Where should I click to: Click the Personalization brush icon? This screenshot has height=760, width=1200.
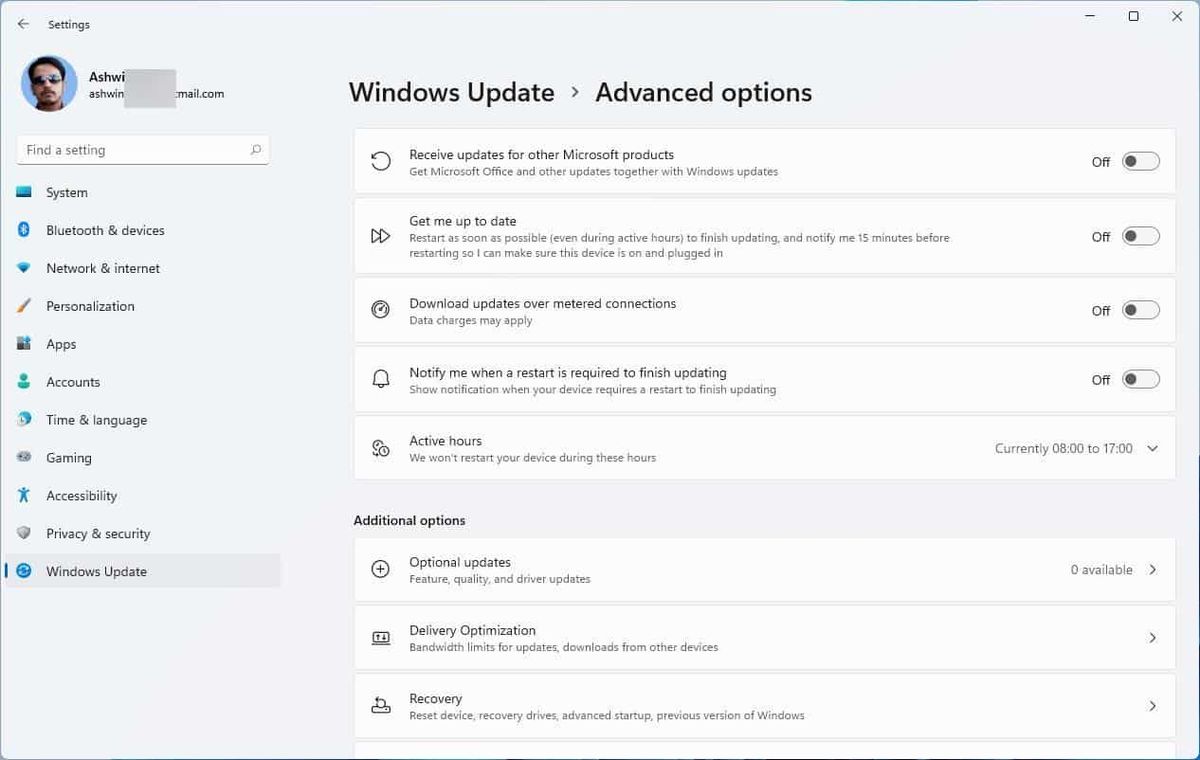pos(24,306)
